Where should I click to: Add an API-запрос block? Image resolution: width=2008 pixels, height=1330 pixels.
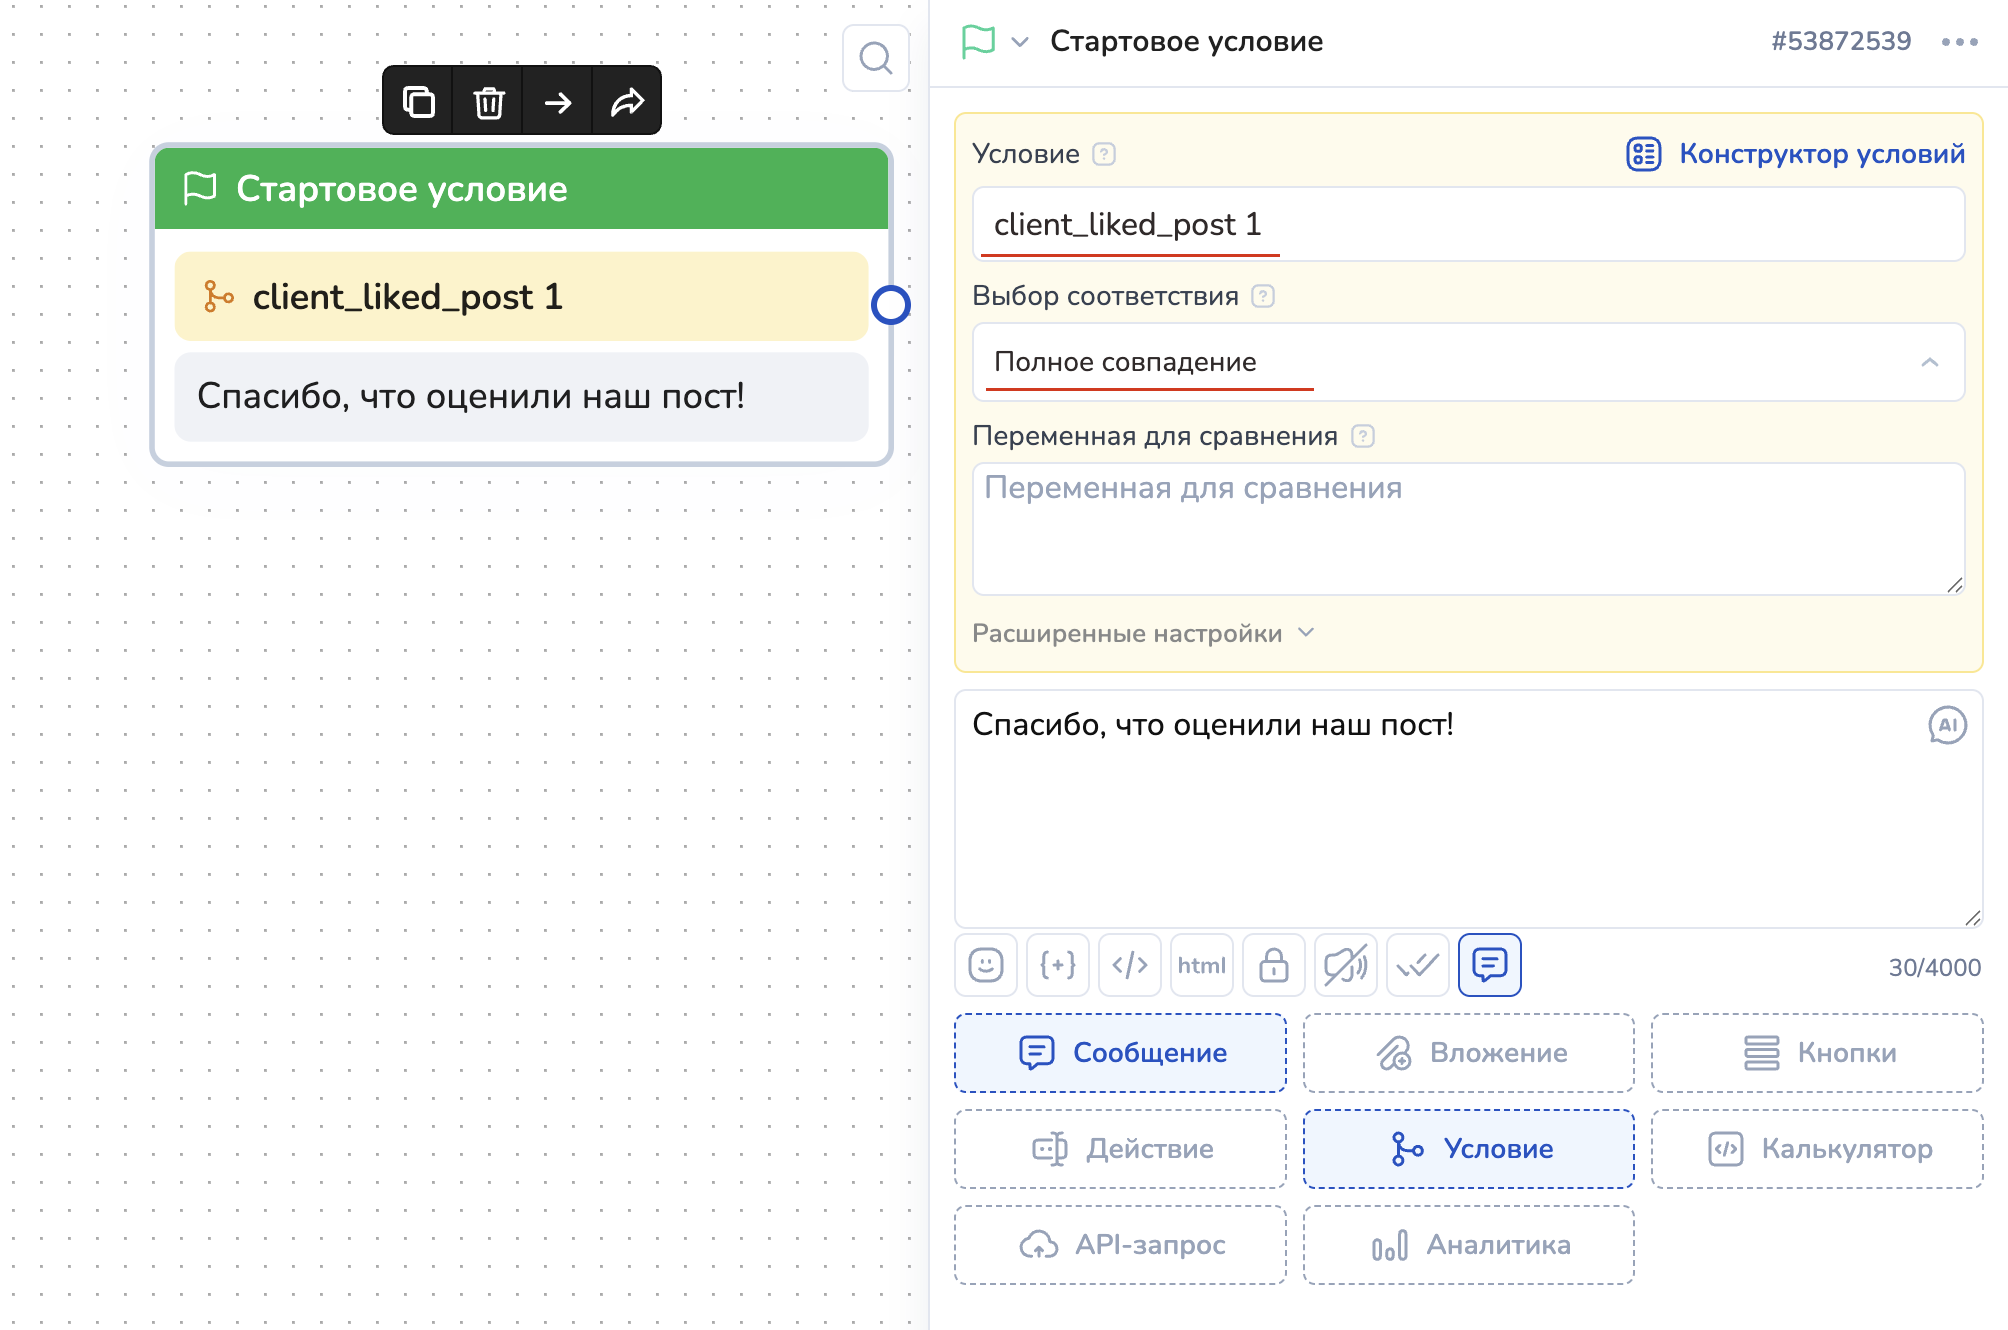pyautogui.click(x=1120, y=1244)
